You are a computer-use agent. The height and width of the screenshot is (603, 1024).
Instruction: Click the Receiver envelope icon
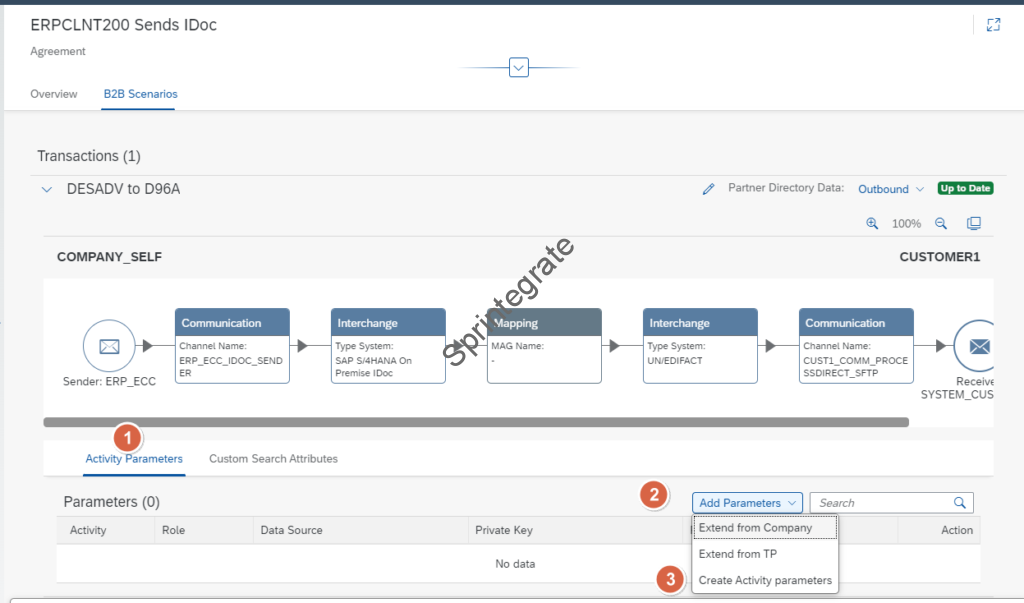[x=978, y=346]
